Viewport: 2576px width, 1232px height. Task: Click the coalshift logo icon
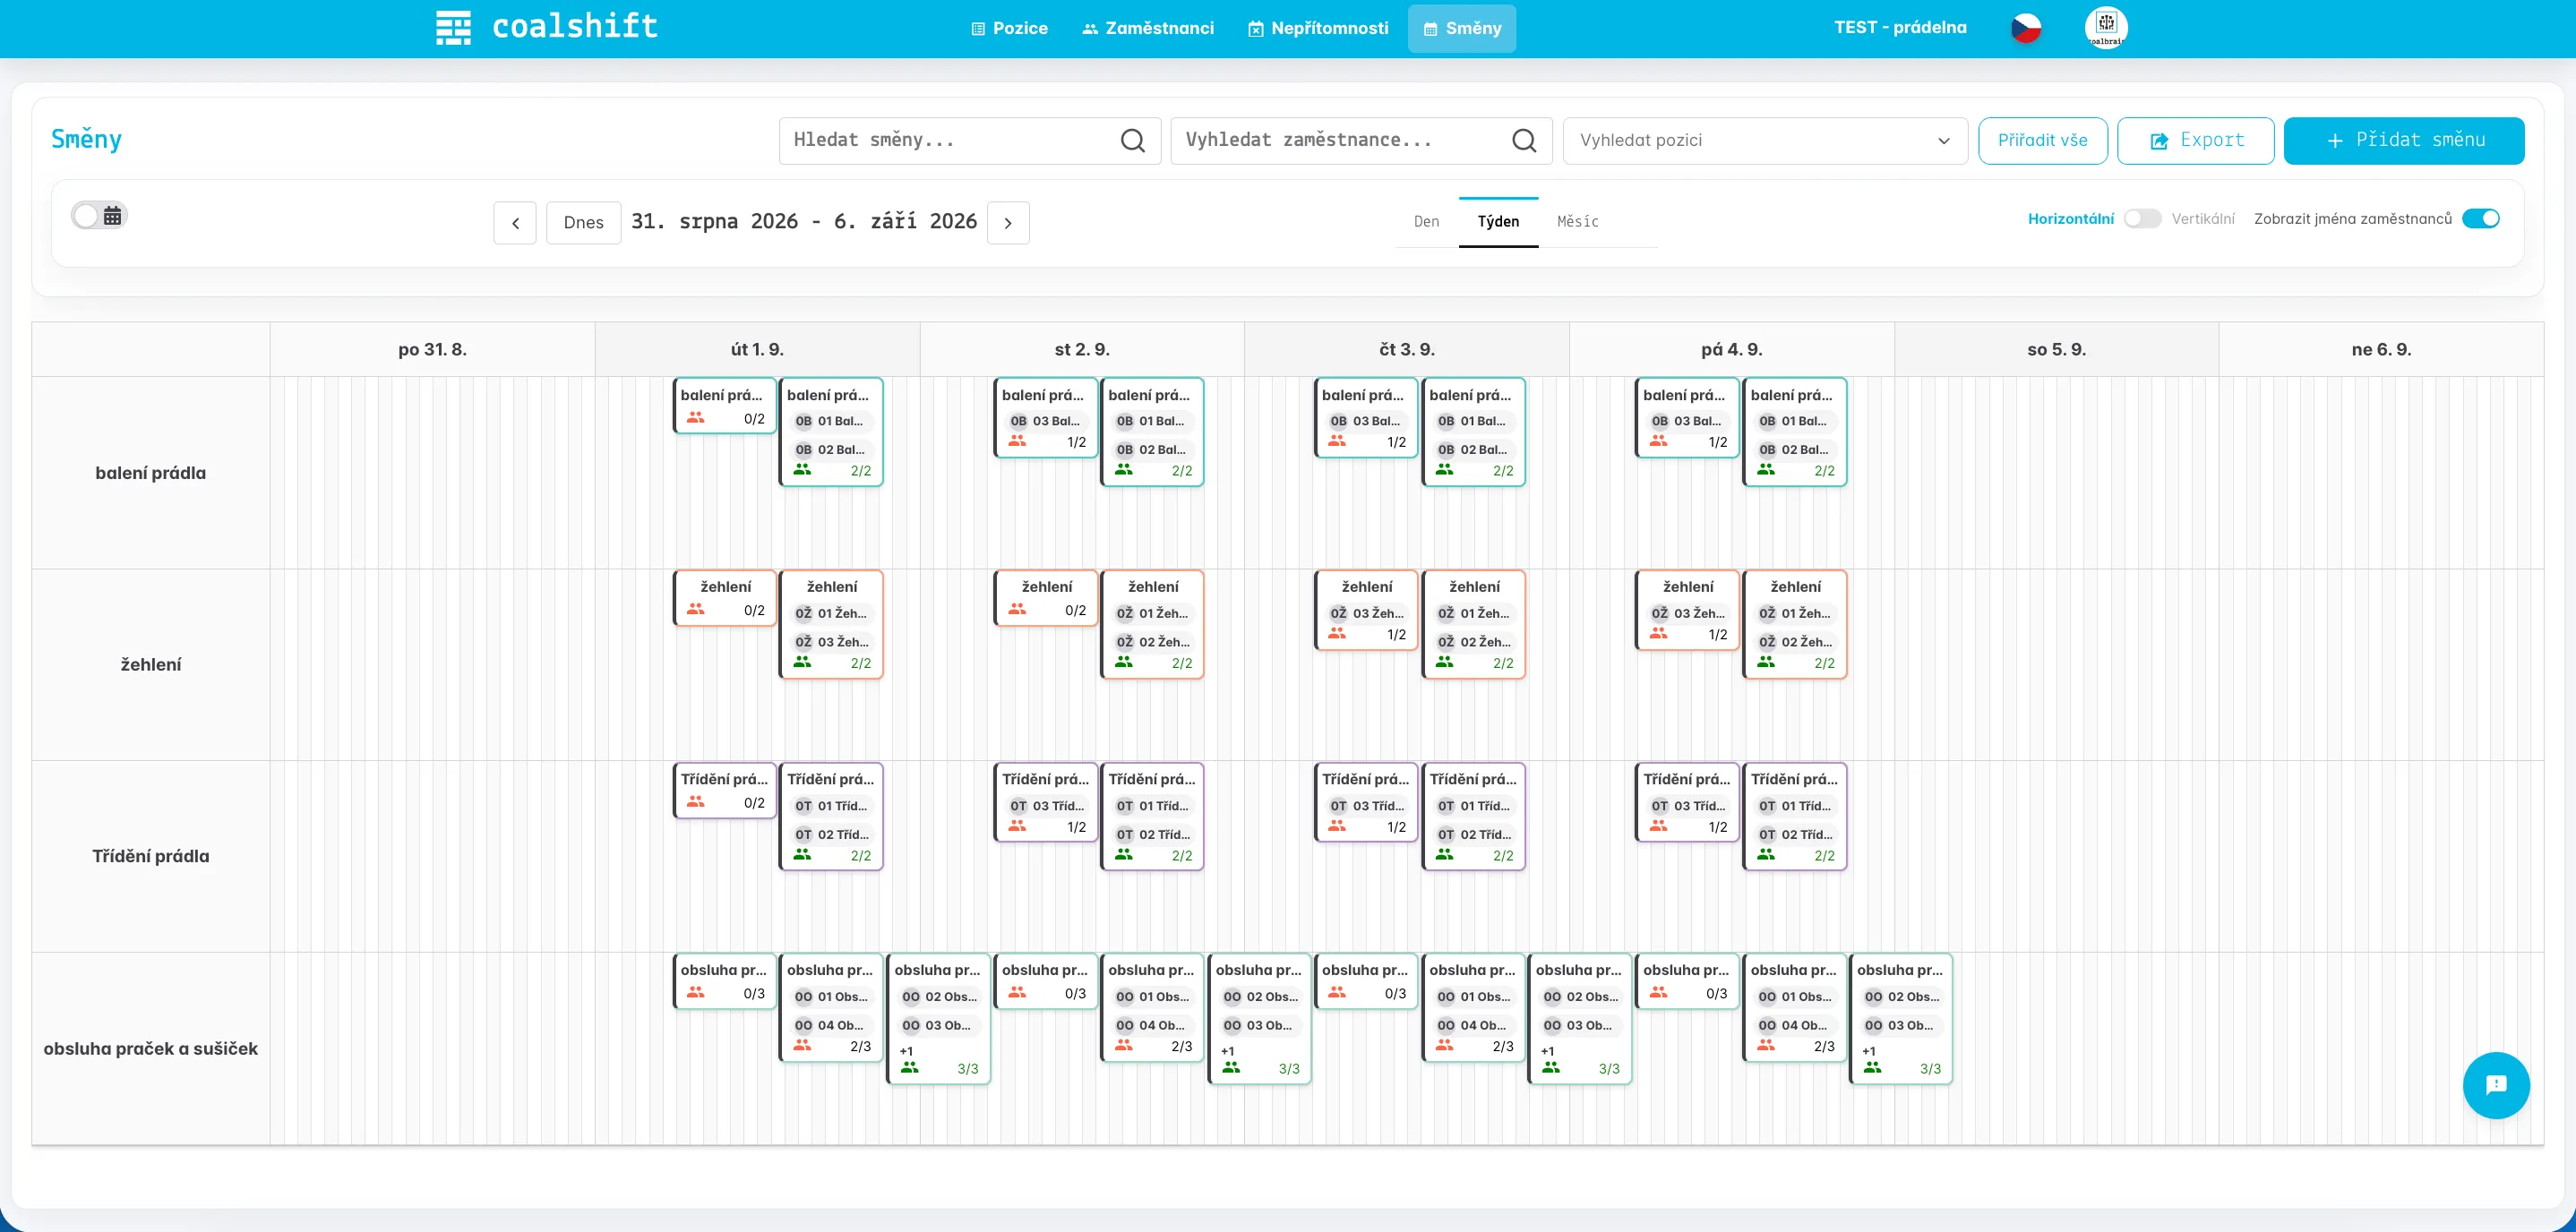[453, 27]
